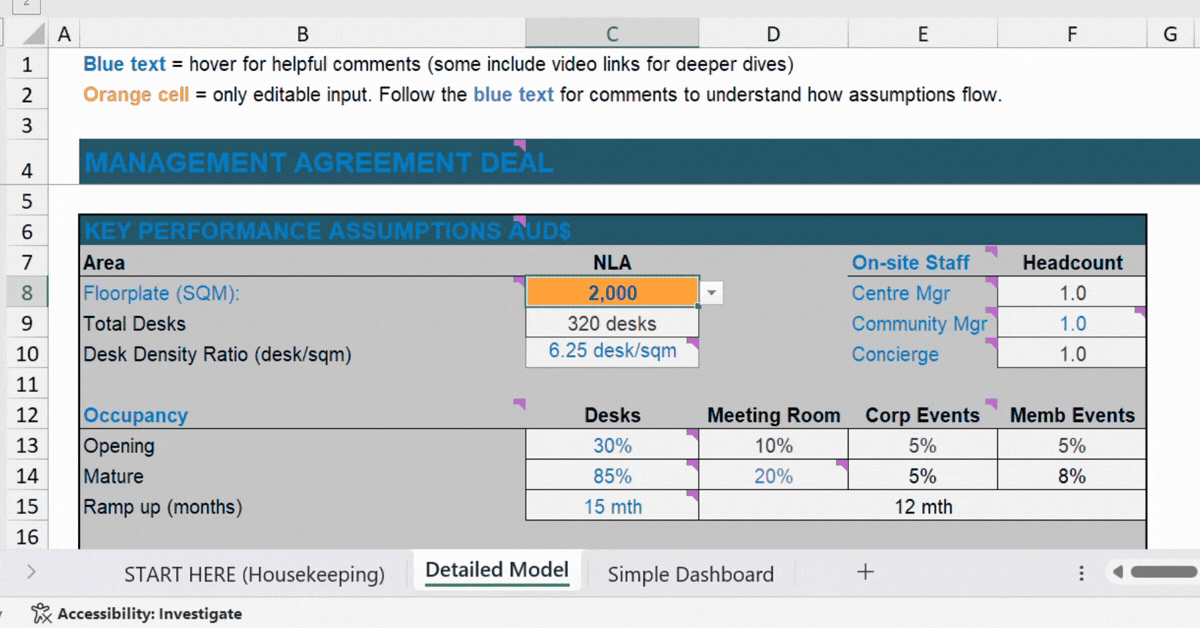This screenshot has width=1200, height=628.
Task: Click the blue Community Mgr label
Action: point(918,324)
